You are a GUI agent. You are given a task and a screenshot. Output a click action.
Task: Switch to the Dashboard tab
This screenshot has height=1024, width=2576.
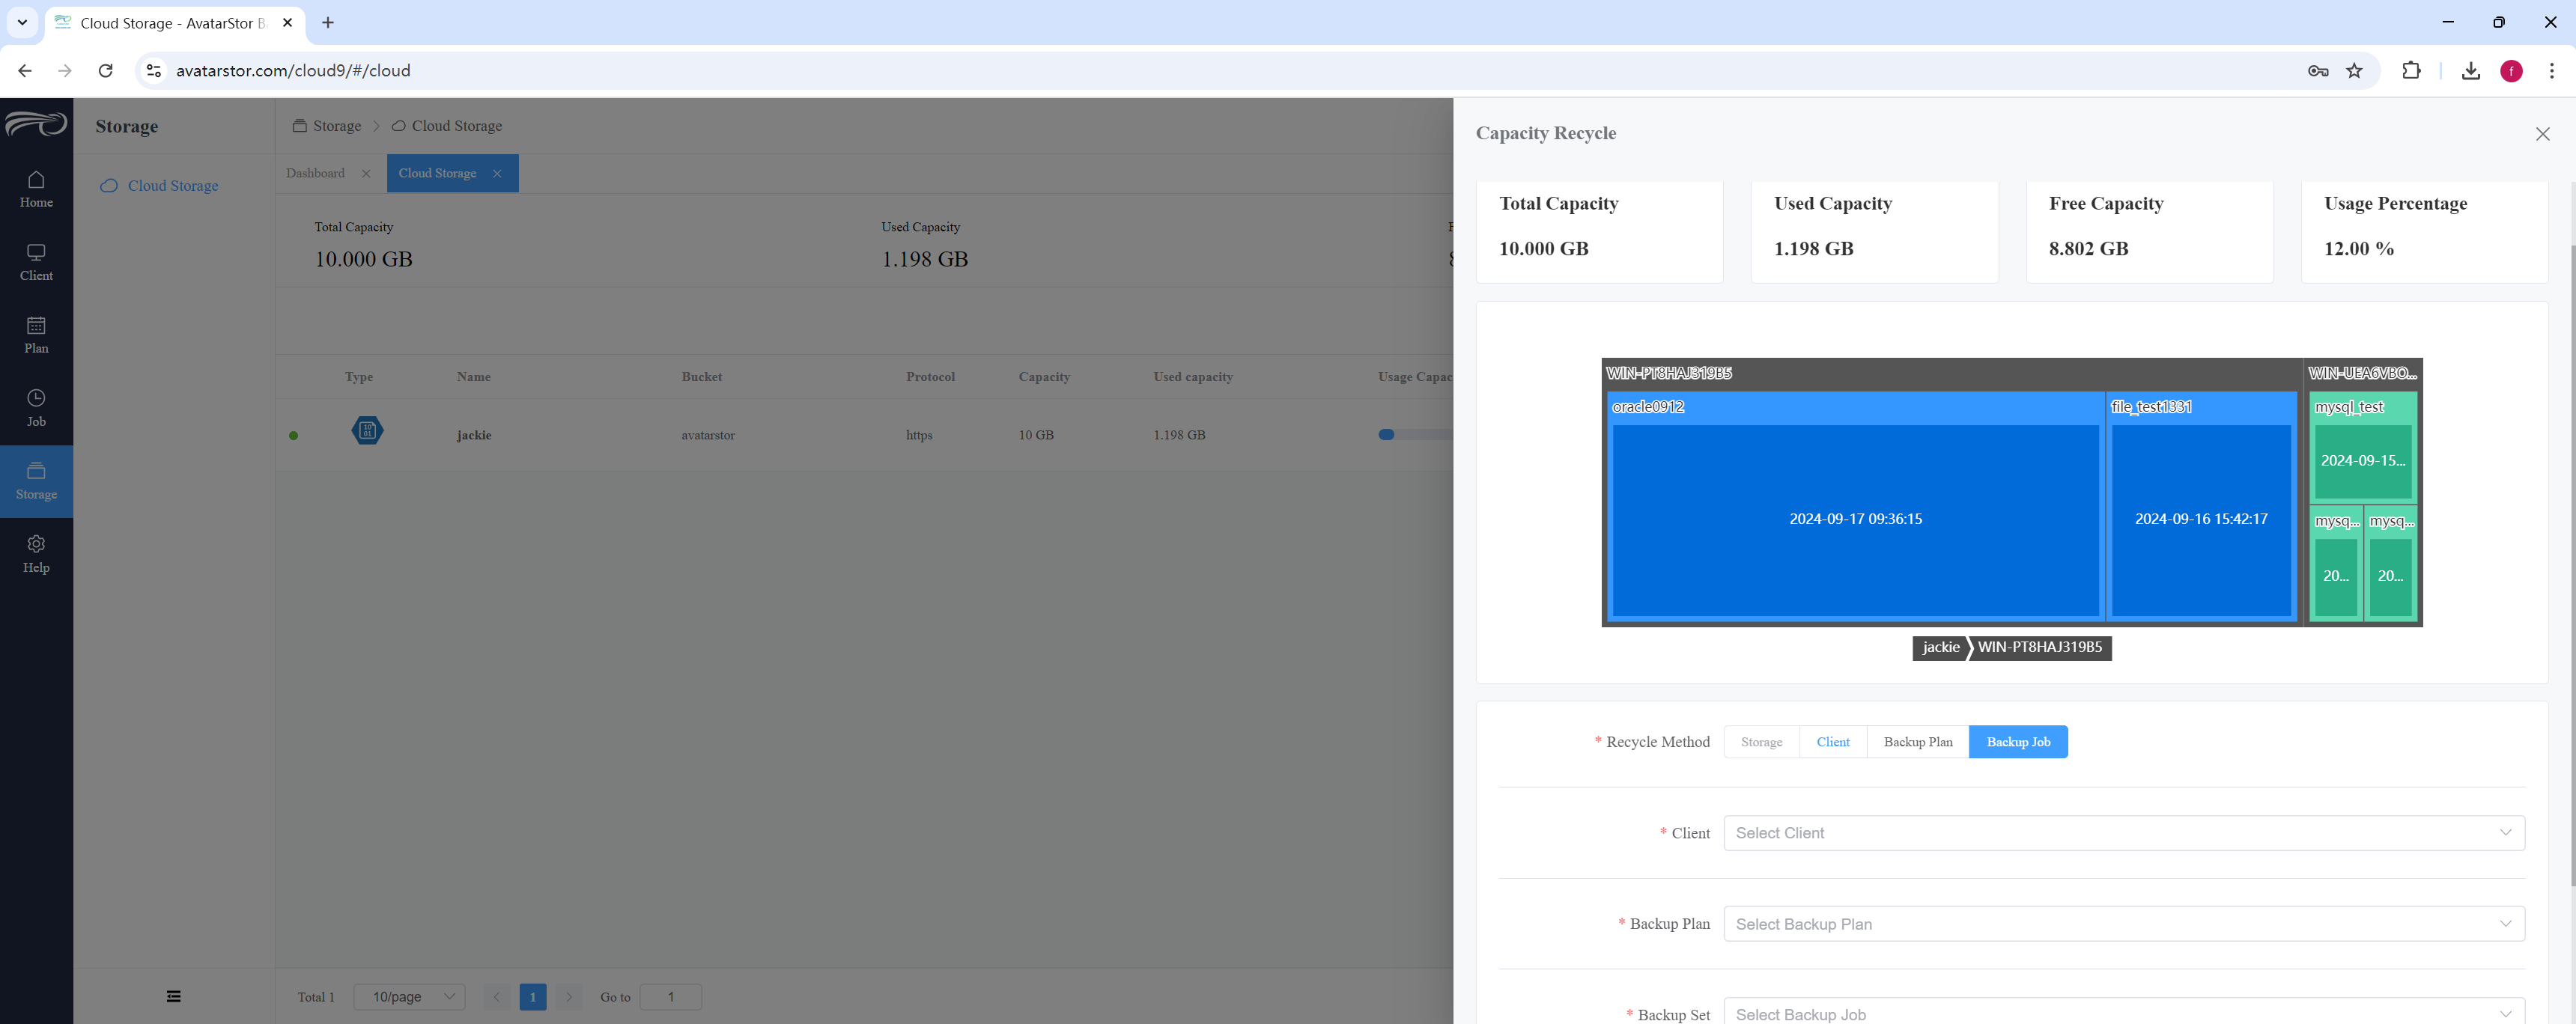coord(315,173)
